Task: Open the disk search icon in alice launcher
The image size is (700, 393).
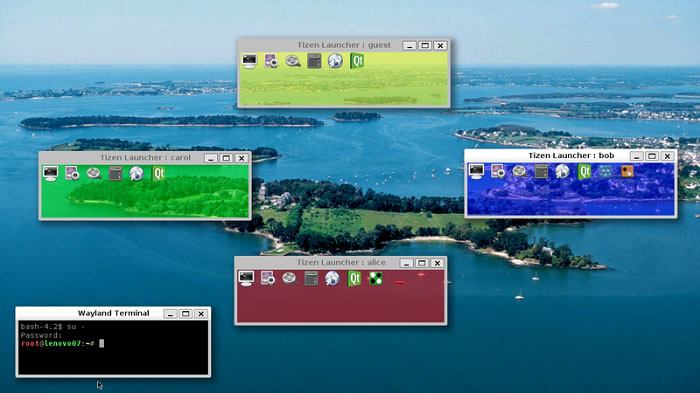Action: point(290,278)
